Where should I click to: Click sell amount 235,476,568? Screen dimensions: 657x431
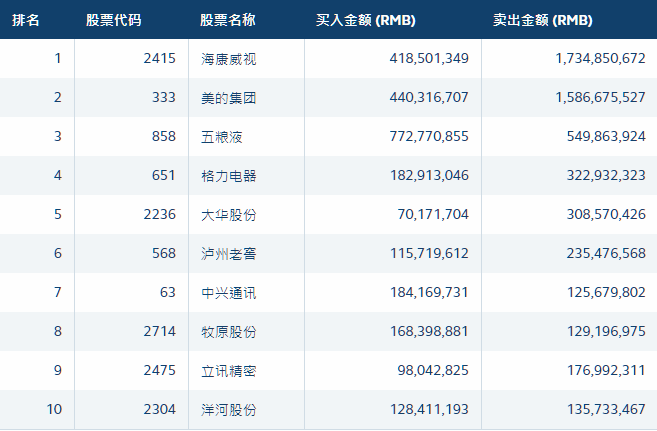click(606, 253)
